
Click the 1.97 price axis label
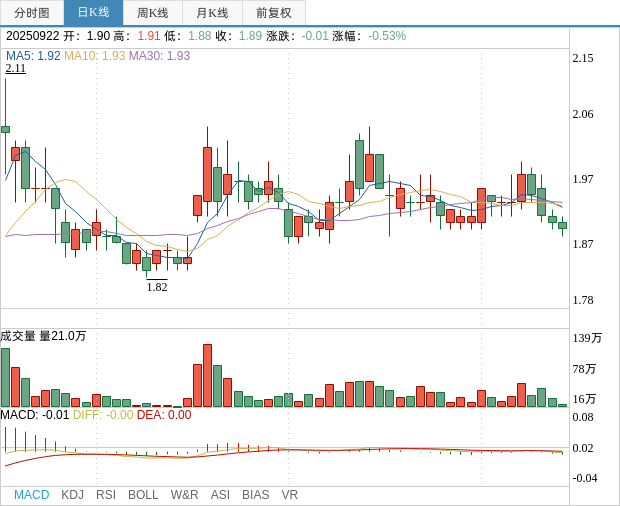(x=583, y=179)
